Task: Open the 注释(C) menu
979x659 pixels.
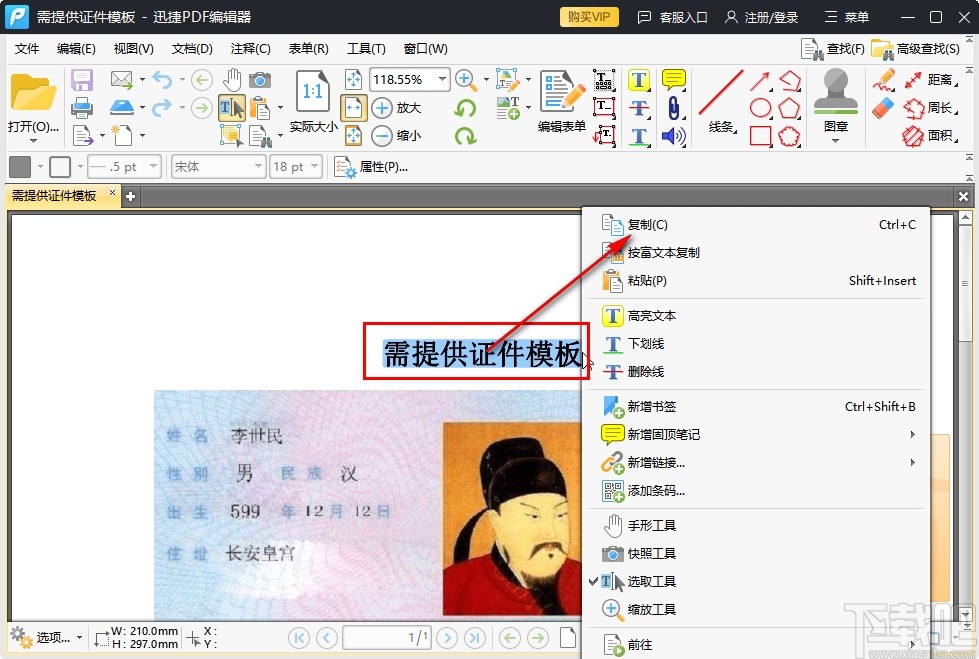Action: pos(250,48)
